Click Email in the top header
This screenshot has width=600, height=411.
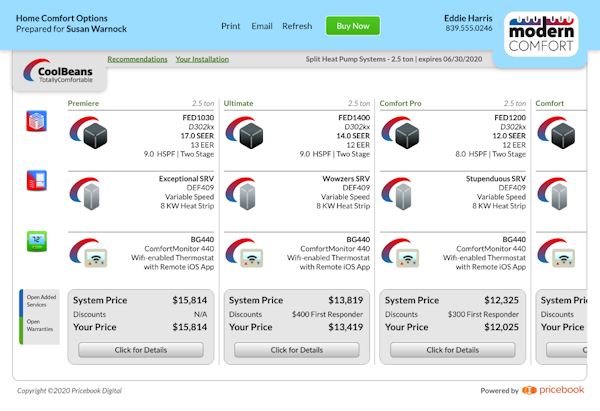tap(261, 26)
